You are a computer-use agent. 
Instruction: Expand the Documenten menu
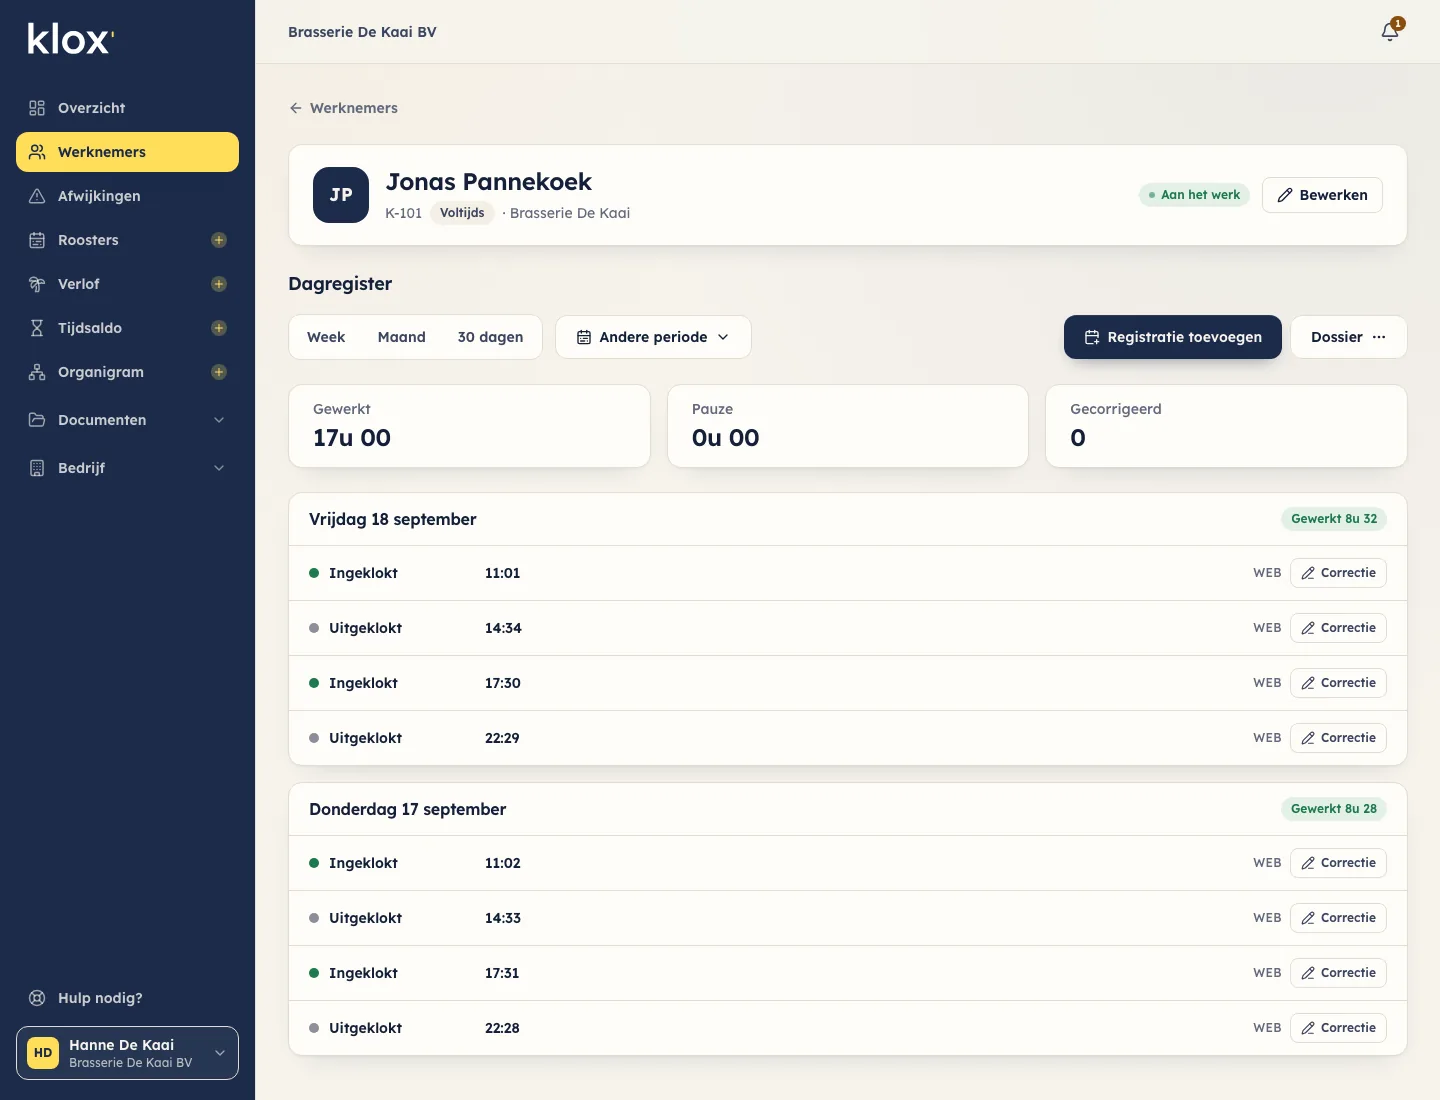click(x=127, y=420)
